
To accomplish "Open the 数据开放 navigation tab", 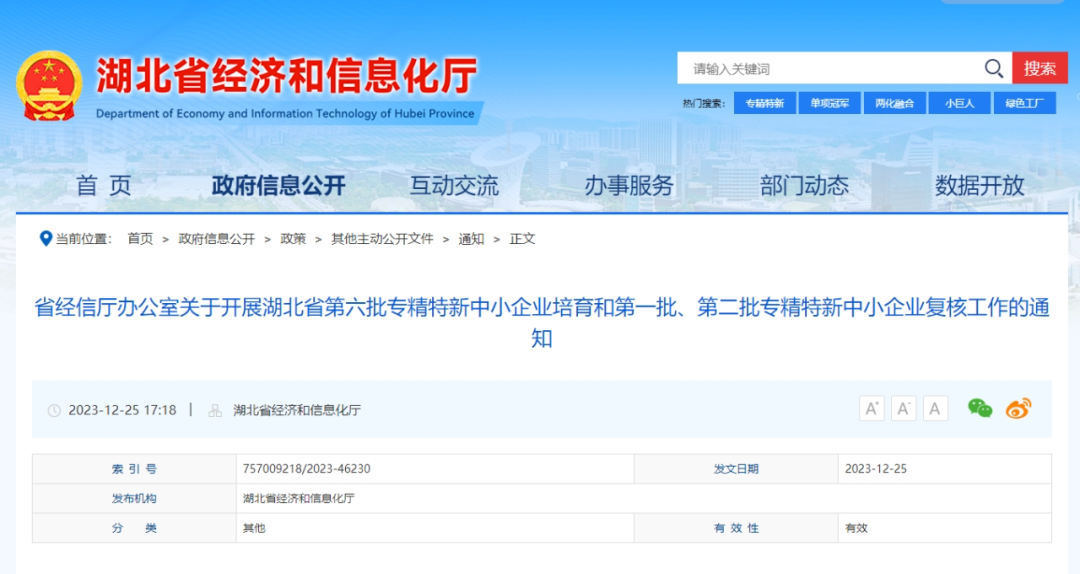I will (979, 185).
